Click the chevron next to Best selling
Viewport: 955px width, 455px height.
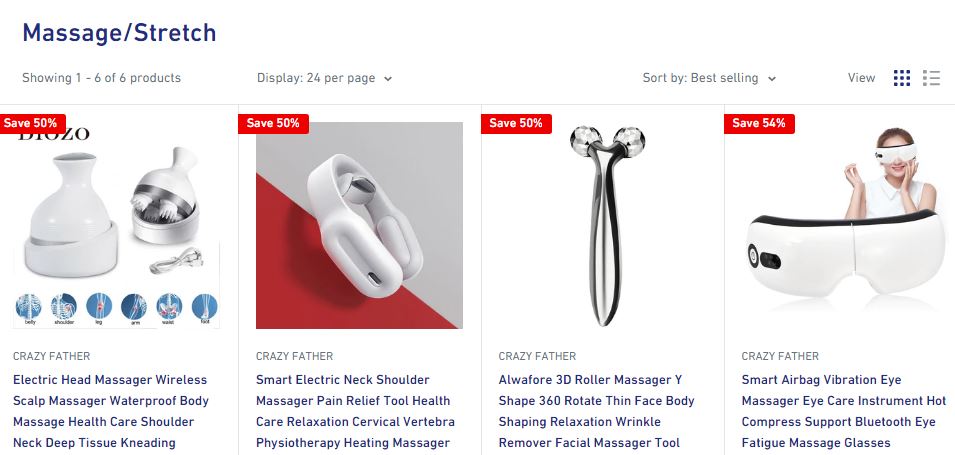[x=772, y=79]
